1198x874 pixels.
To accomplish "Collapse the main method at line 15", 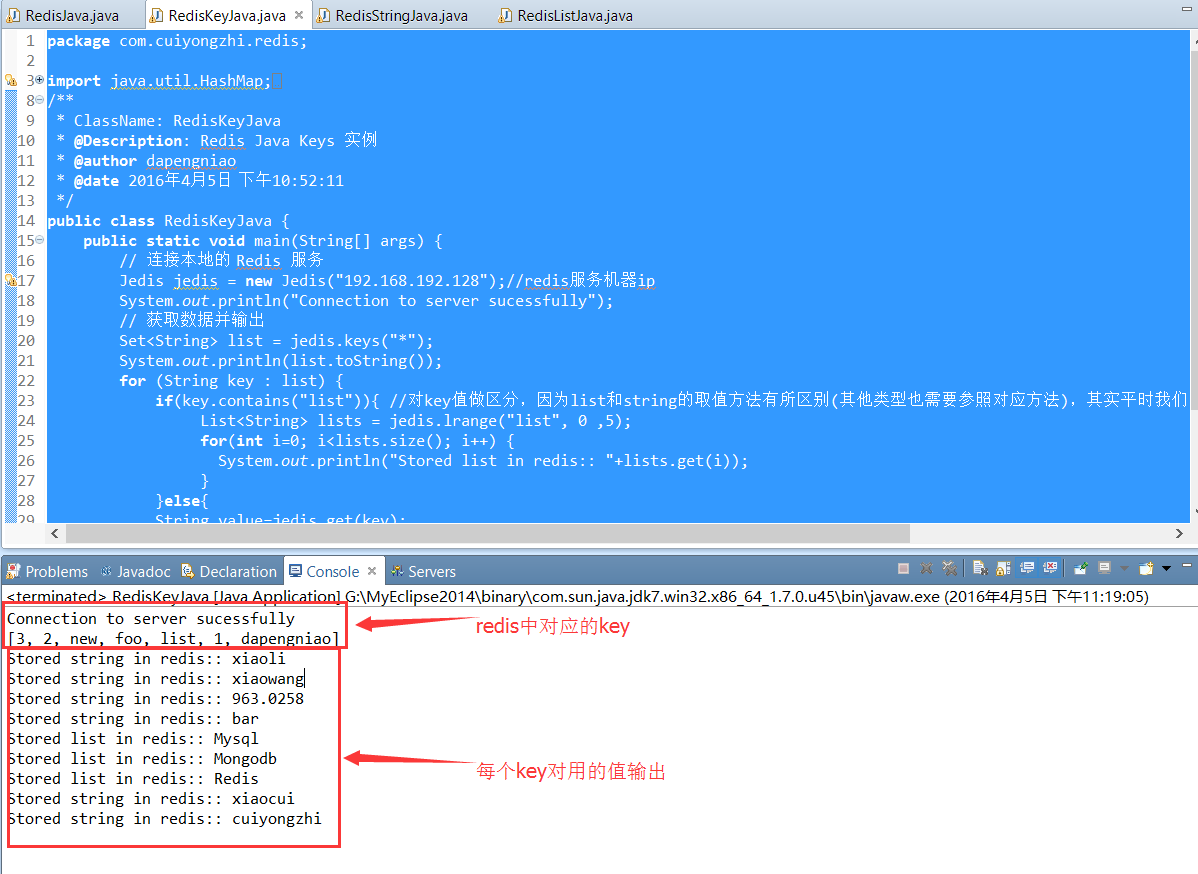I will 39,240.
